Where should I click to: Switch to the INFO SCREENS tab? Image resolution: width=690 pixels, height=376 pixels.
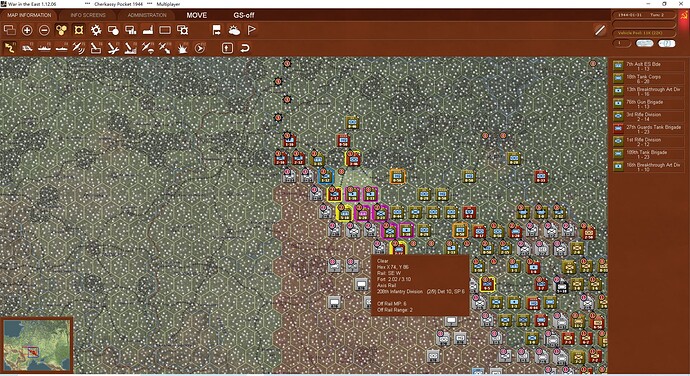click(x=88, y=15)
